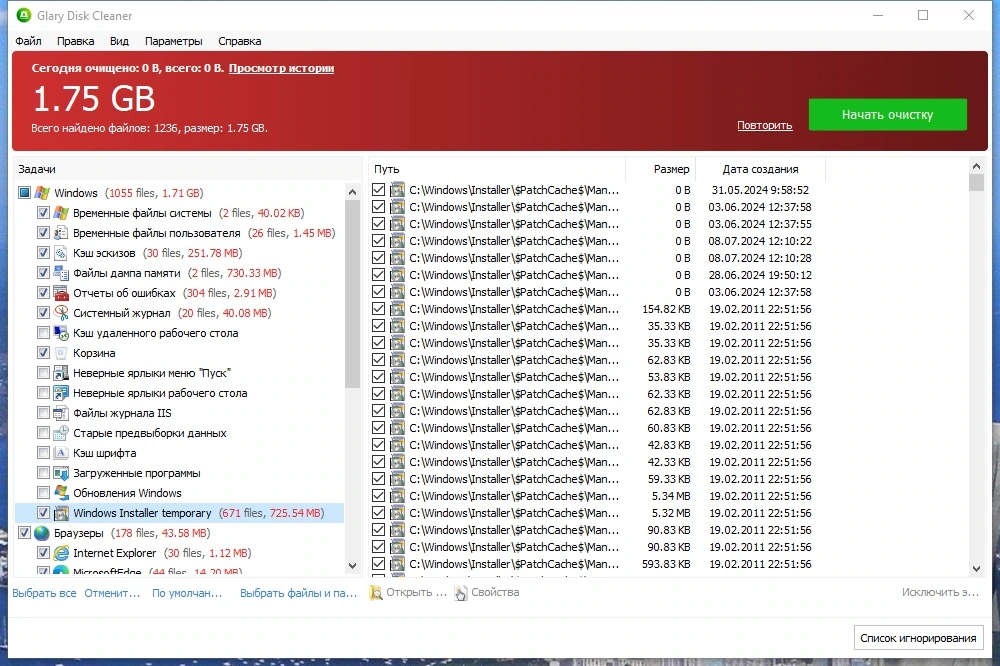
Task: Click the Отменит… deselect link
Action: pyautogui.click(x=112, y=593)
